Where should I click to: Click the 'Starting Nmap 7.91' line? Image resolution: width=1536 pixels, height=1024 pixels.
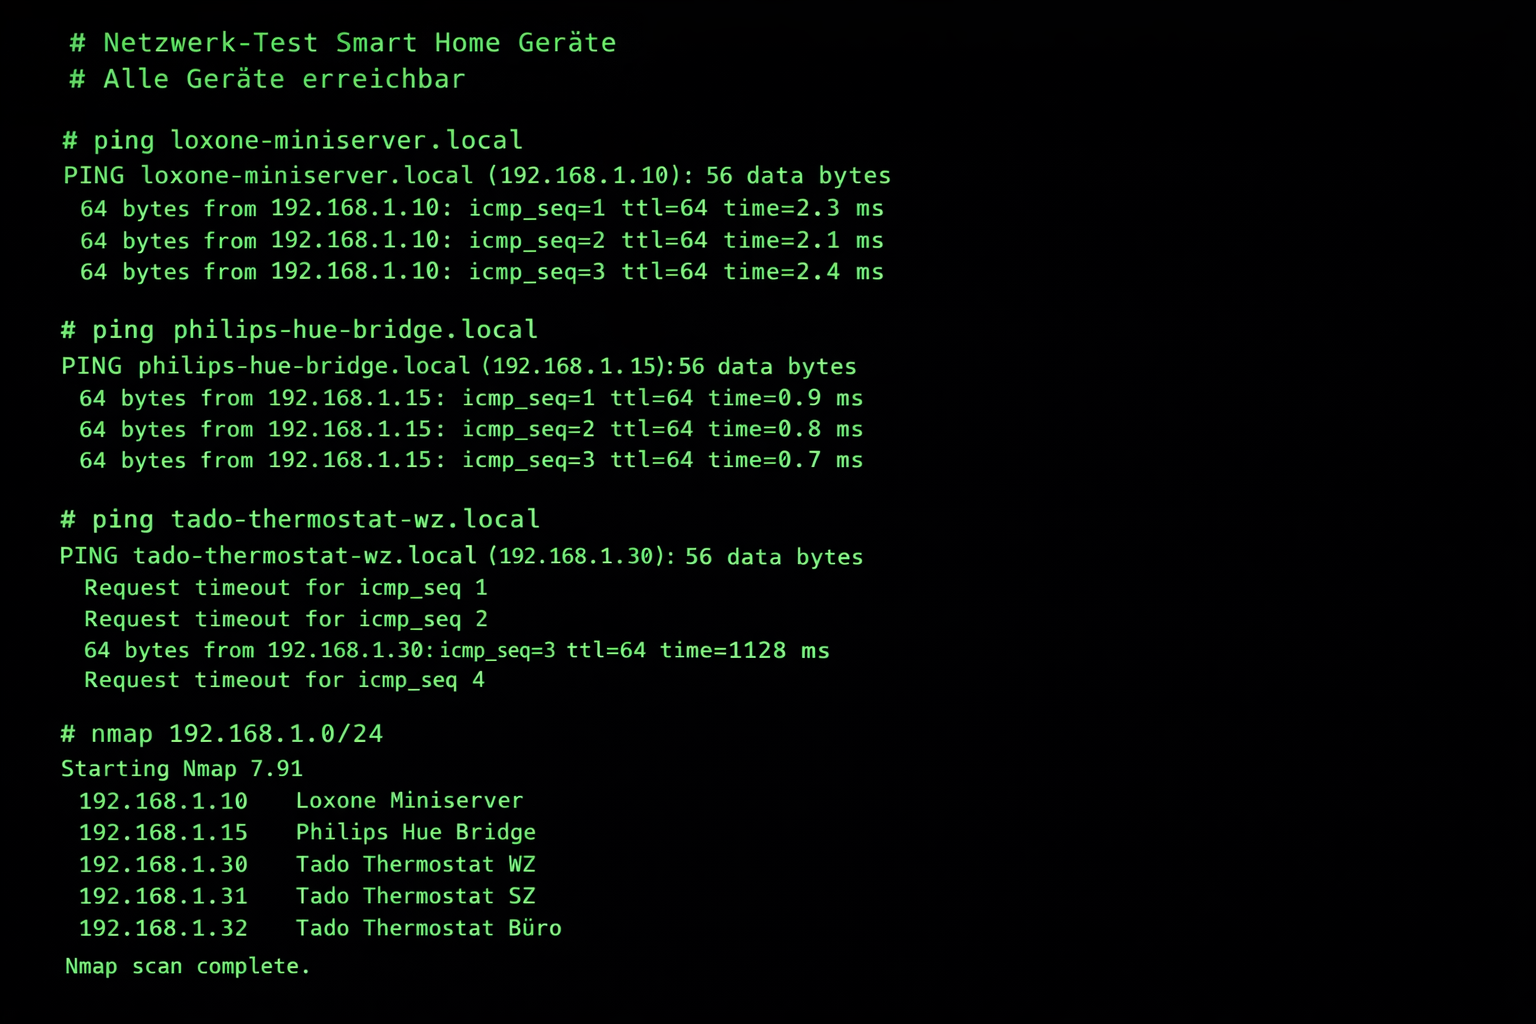(x=182, y=769)
